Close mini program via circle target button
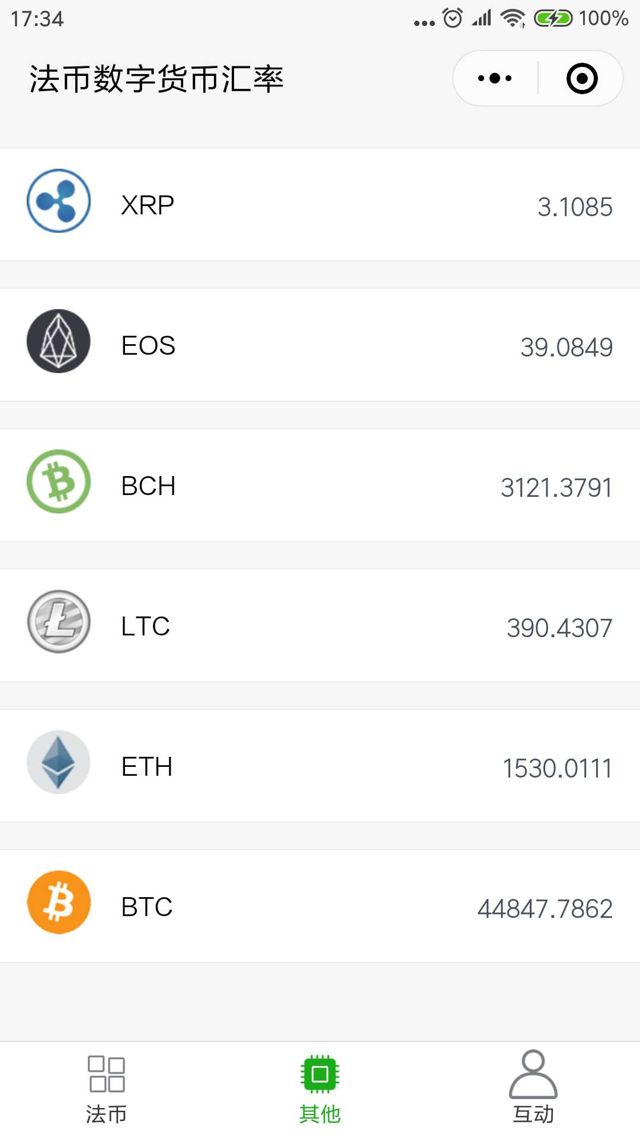The image size is (640, 1137). coord(582,78)
